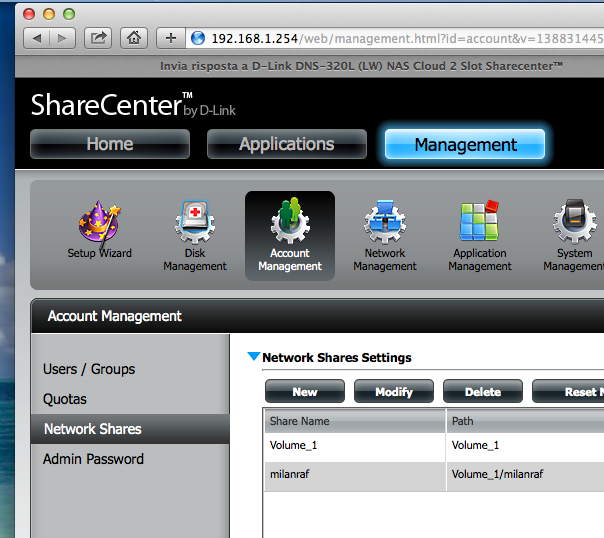Click the Volume_1/milanraf path cell
This screenshot has width=604, height=538.
click(525, 474)
